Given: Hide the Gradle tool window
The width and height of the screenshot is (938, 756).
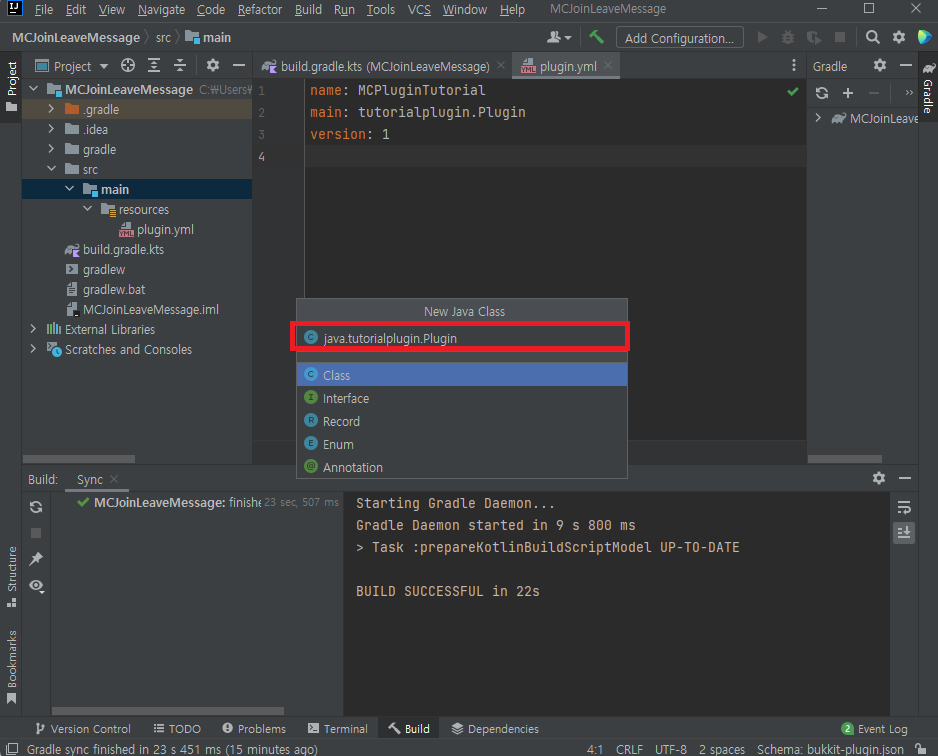Looking at the screenshot, I should (906, 65).
